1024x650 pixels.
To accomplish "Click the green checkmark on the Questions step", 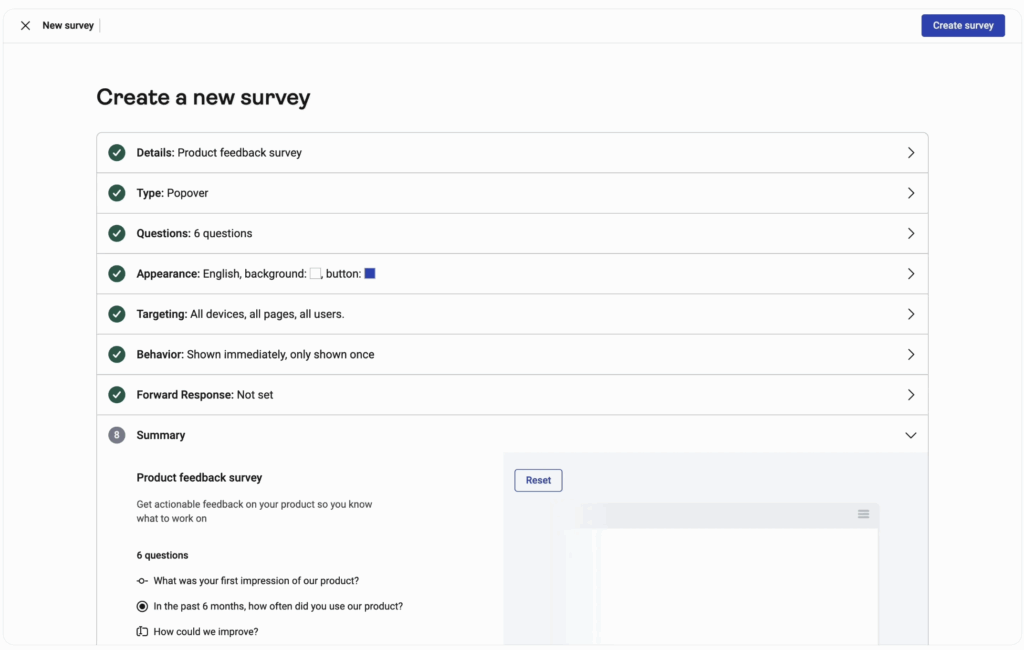I will (116, 233).
